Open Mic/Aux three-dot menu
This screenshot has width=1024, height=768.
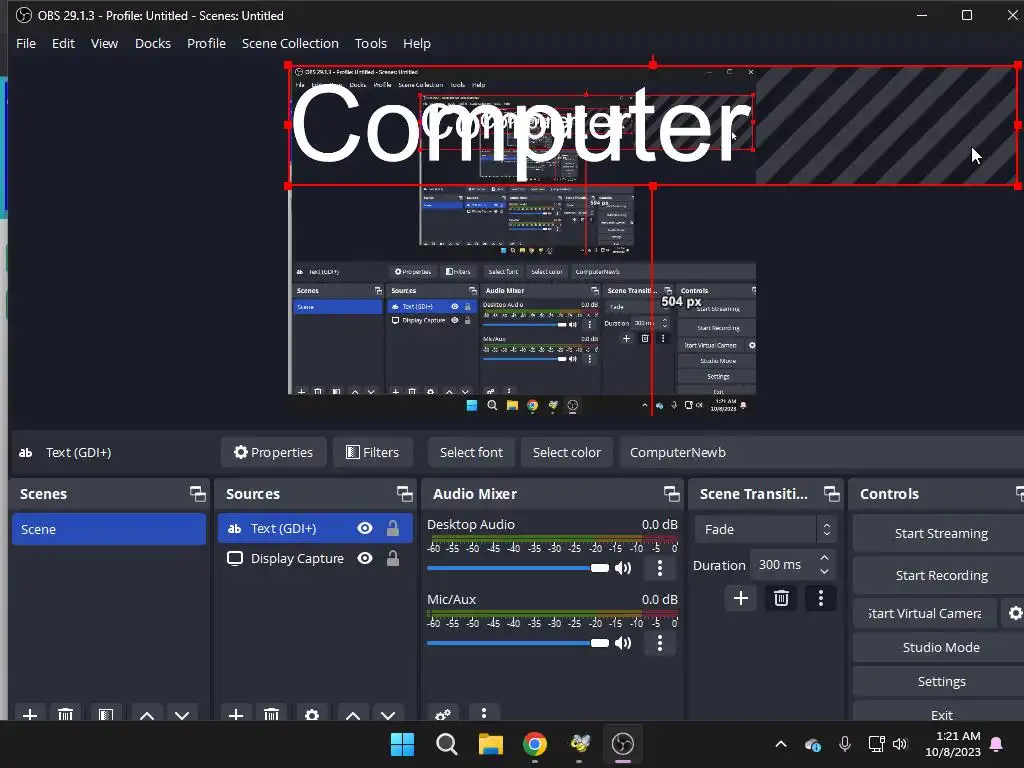pyautogui.click(x=660, y=643)
